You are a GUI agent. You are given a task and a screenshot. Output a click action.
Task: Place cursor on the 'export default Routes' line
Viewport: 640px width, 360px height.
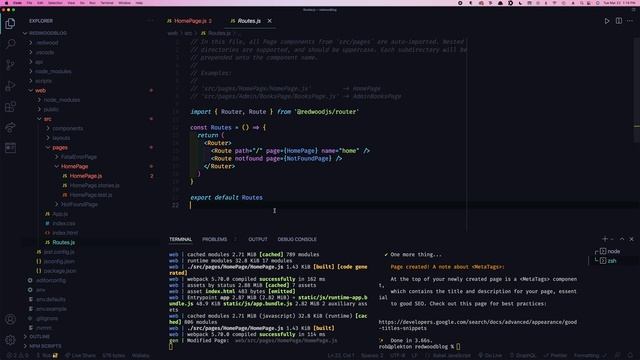point(227,198)
